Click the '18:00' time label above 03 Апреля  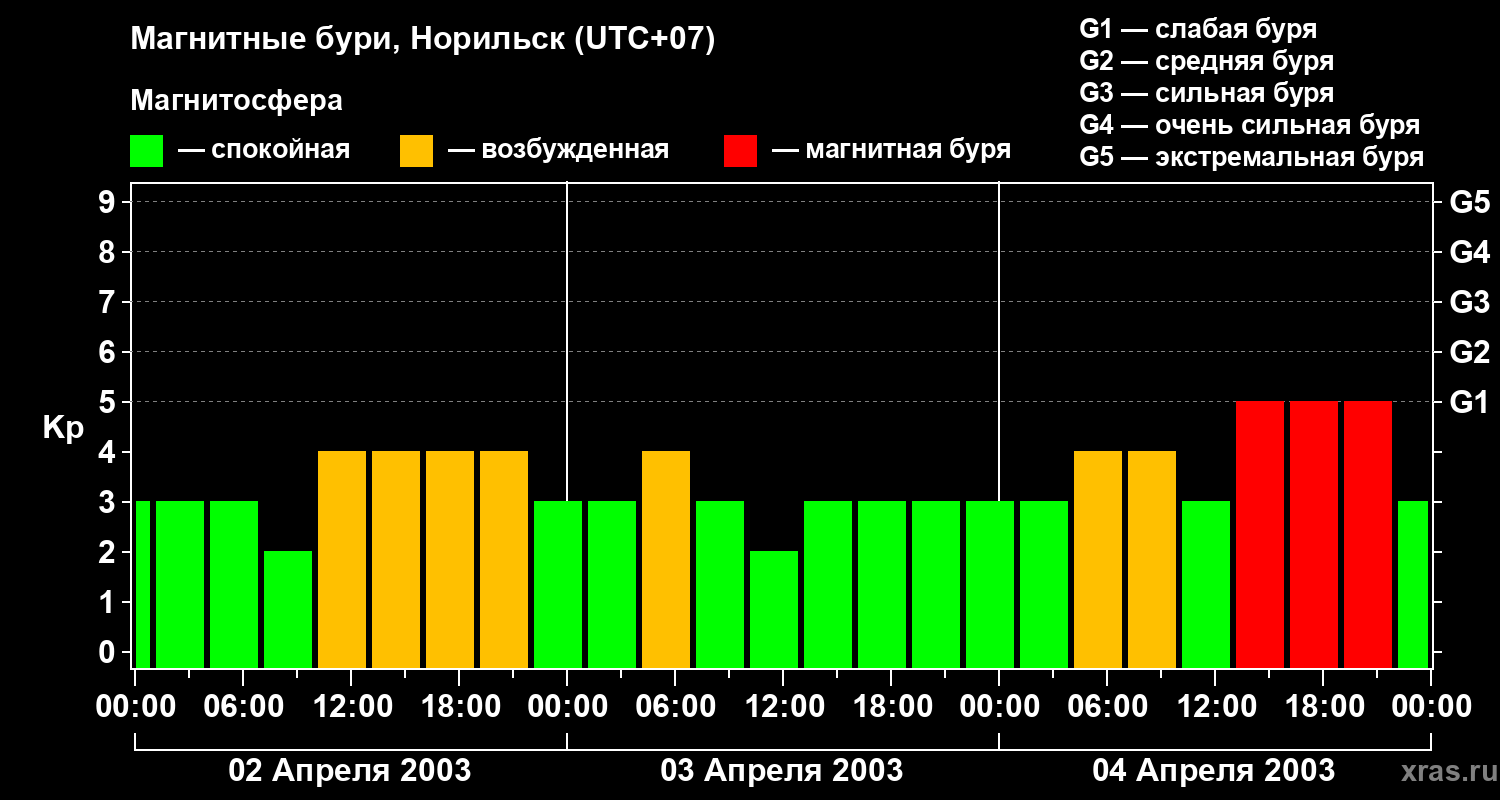point(891,707)
